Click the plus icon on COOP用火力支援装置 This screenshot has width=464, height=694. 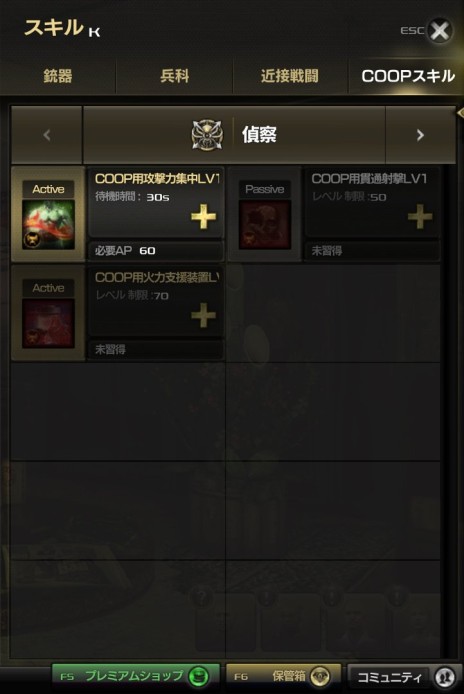point(203,315)
